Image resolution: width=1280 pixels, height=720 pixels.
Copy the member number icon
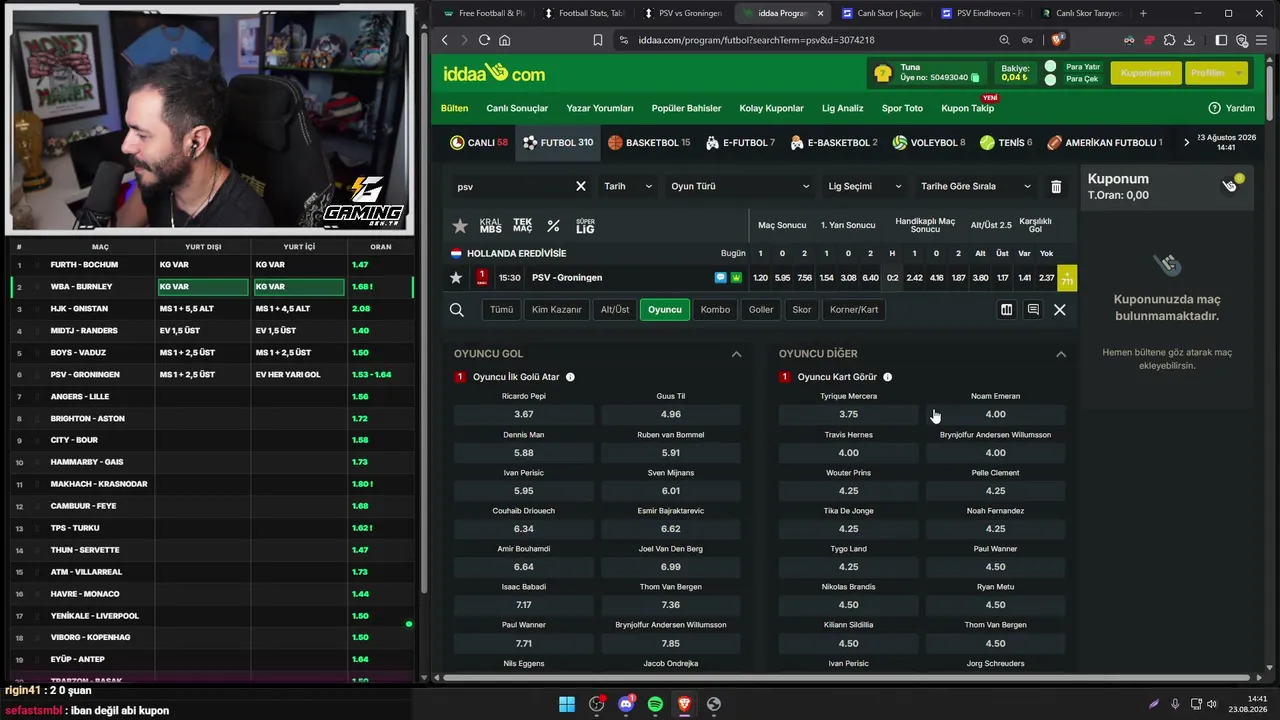[x=975, y=77]
